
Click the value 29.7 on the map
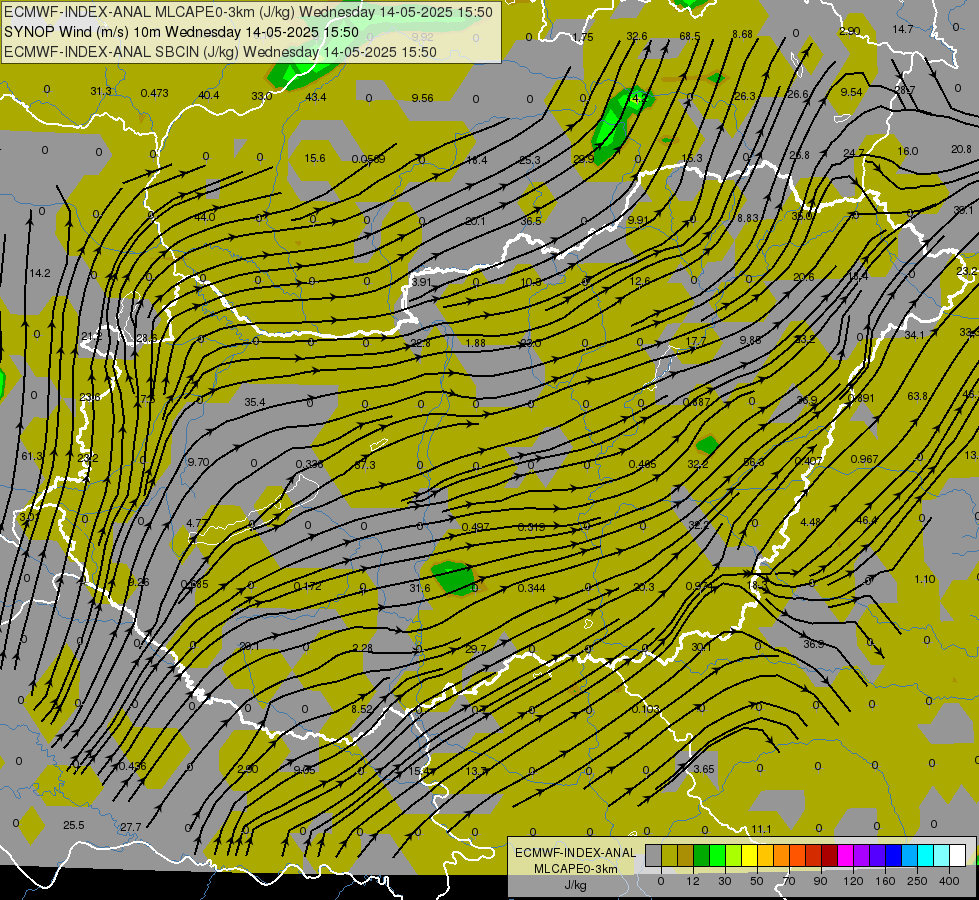pos(475,649)
